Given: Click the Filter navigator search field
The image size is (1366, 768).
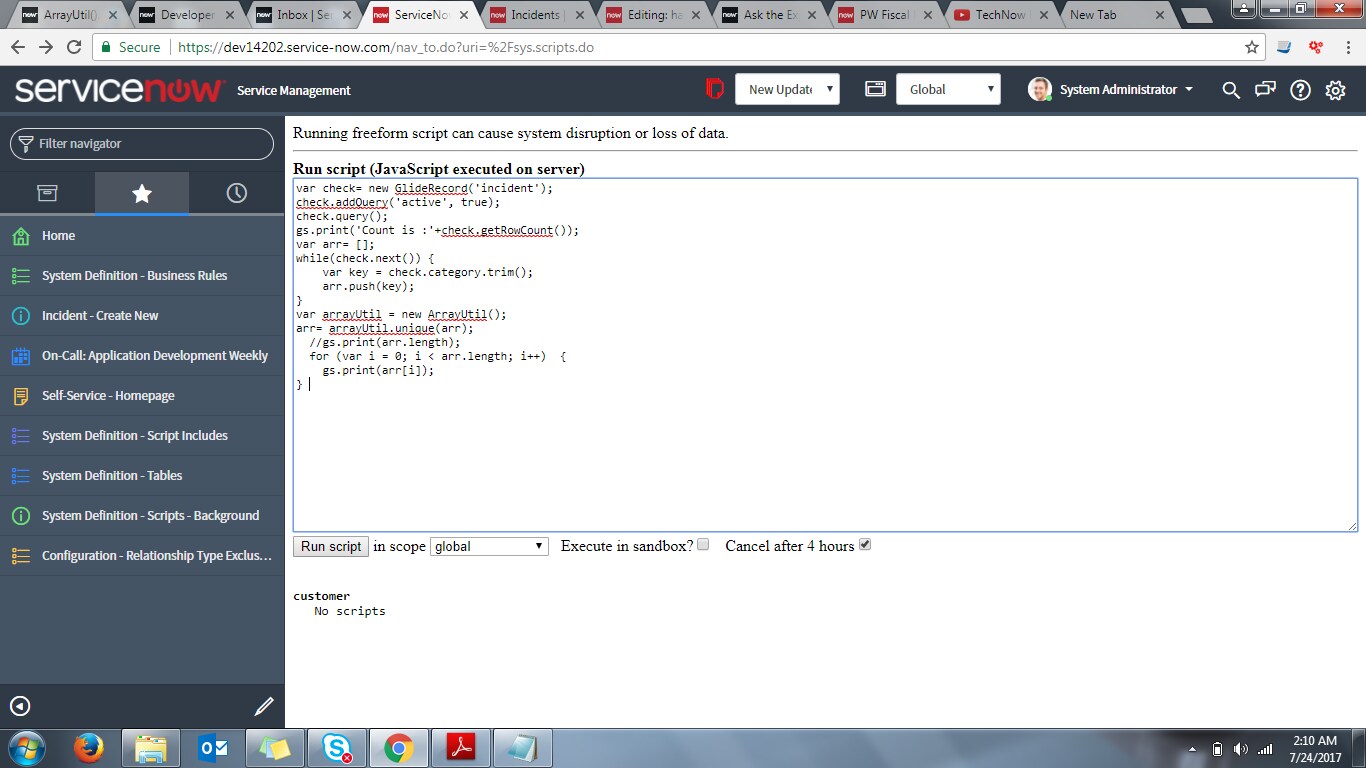Looking at the screenshot, I should pos(142,143).
